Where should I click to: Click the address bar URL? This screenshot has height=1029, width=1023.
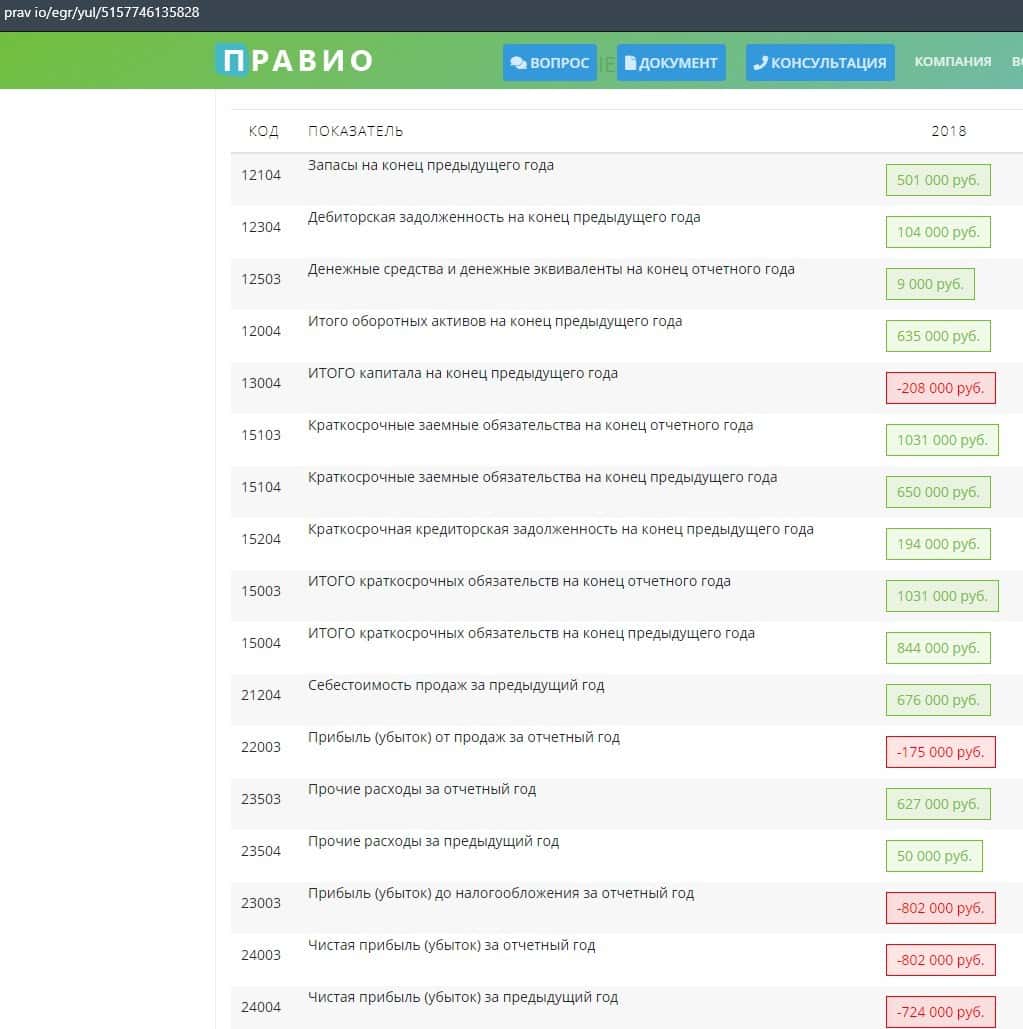102,12
